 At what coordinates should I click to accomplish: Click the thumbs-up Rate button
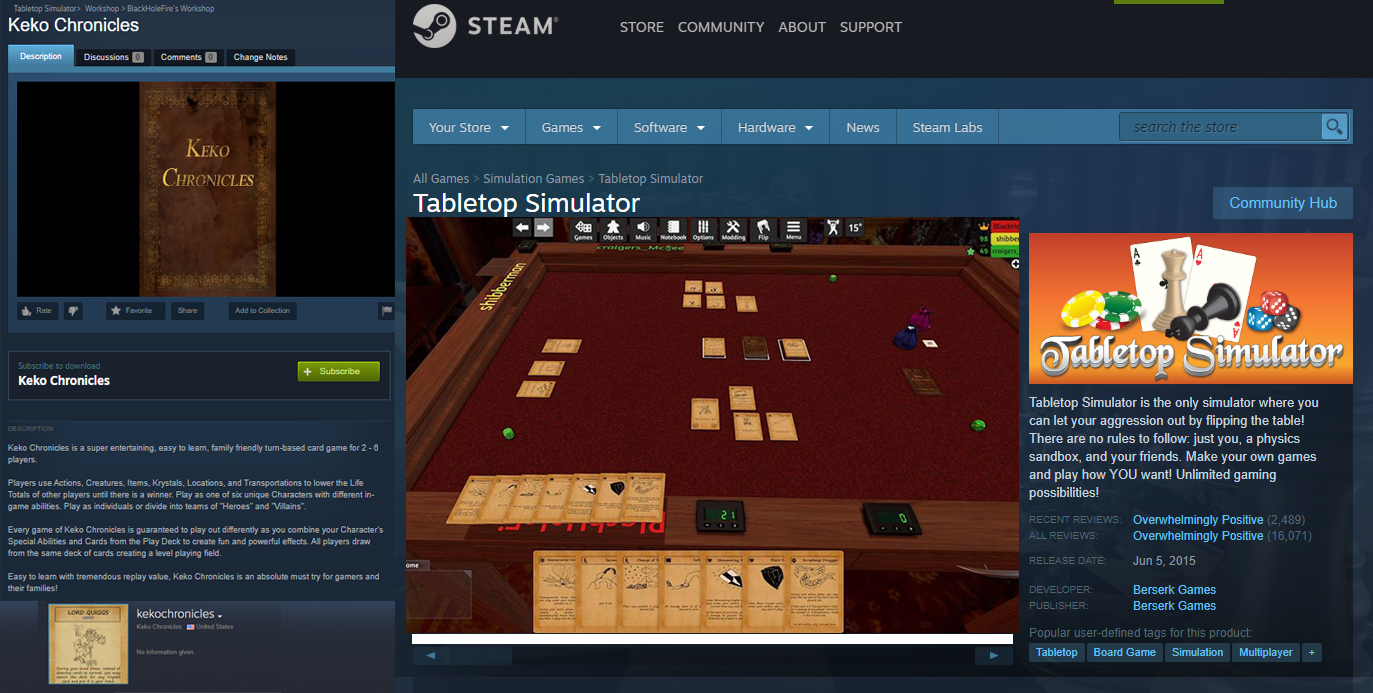point(37,311)
